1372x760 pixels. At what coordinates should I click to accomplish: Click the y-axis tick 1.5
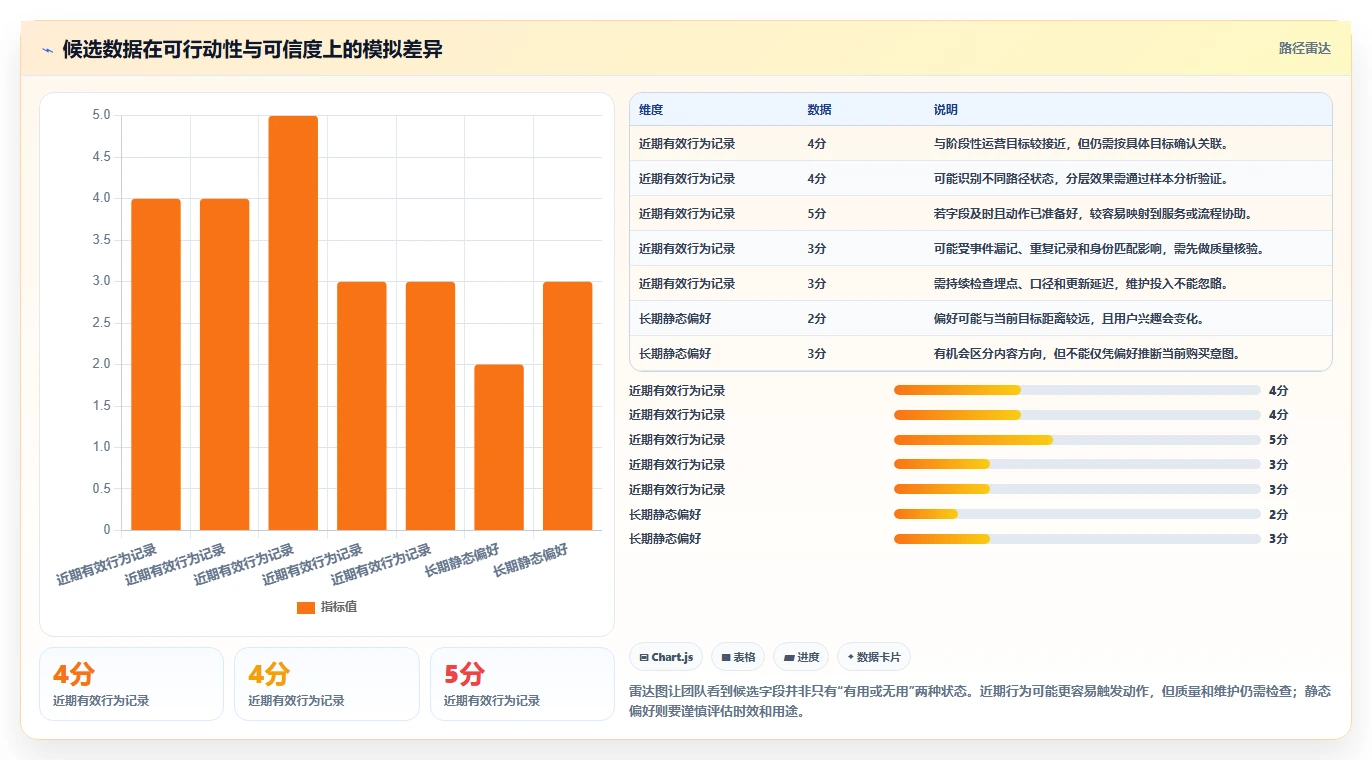tap(101, 406)
